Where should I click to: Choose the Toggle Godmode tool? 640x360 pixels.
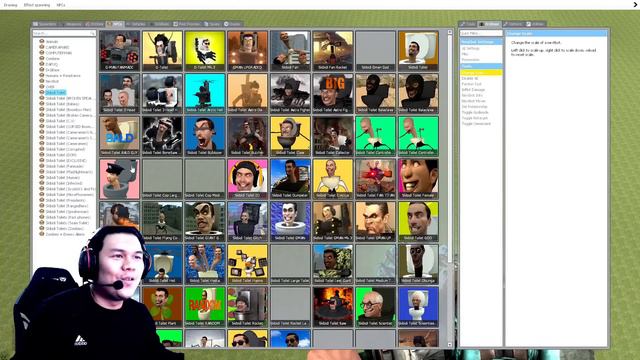pyautogui.click(x=475, y=112)
